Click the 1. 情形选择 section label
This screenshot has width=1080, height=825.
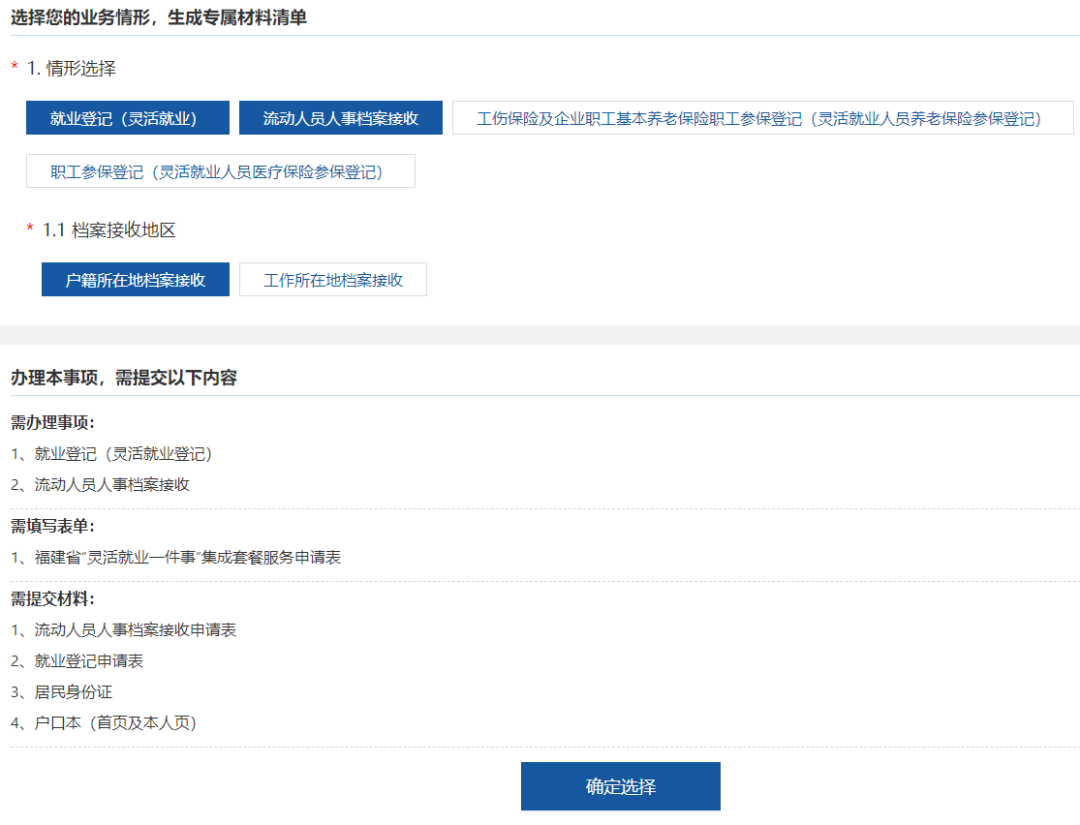tap(72, 68)
